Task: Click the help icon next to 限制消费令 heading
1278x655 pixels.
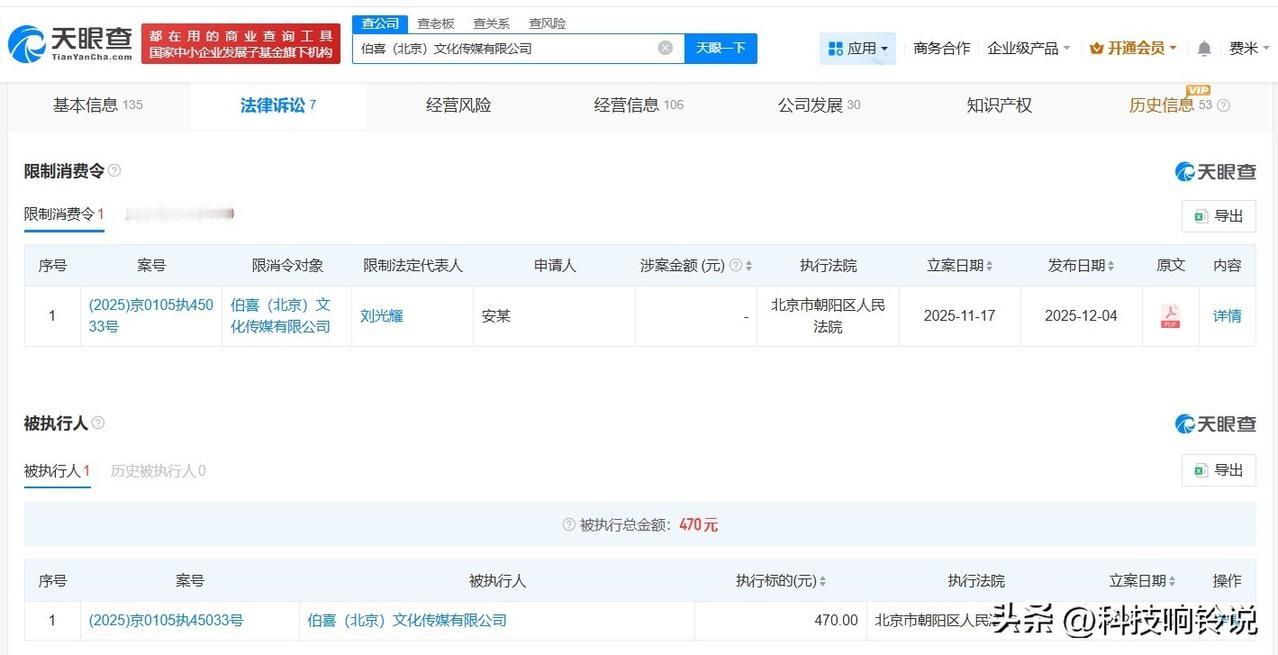Action: click(x=114, y=171)
